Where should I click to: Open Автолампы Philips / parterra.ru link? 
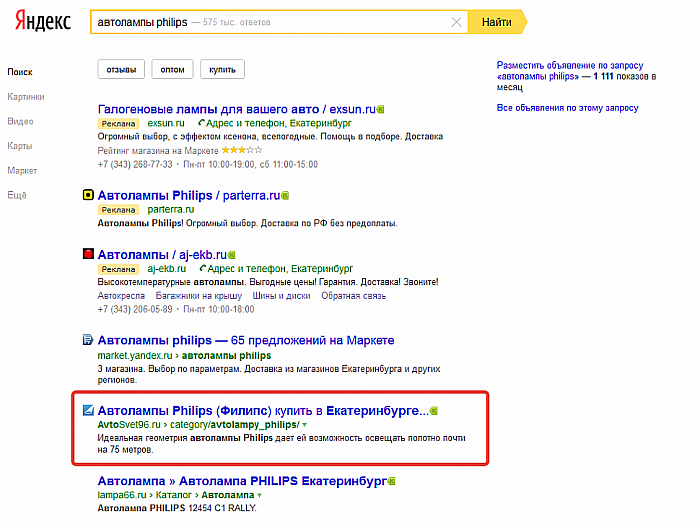(x=189, y=196)
